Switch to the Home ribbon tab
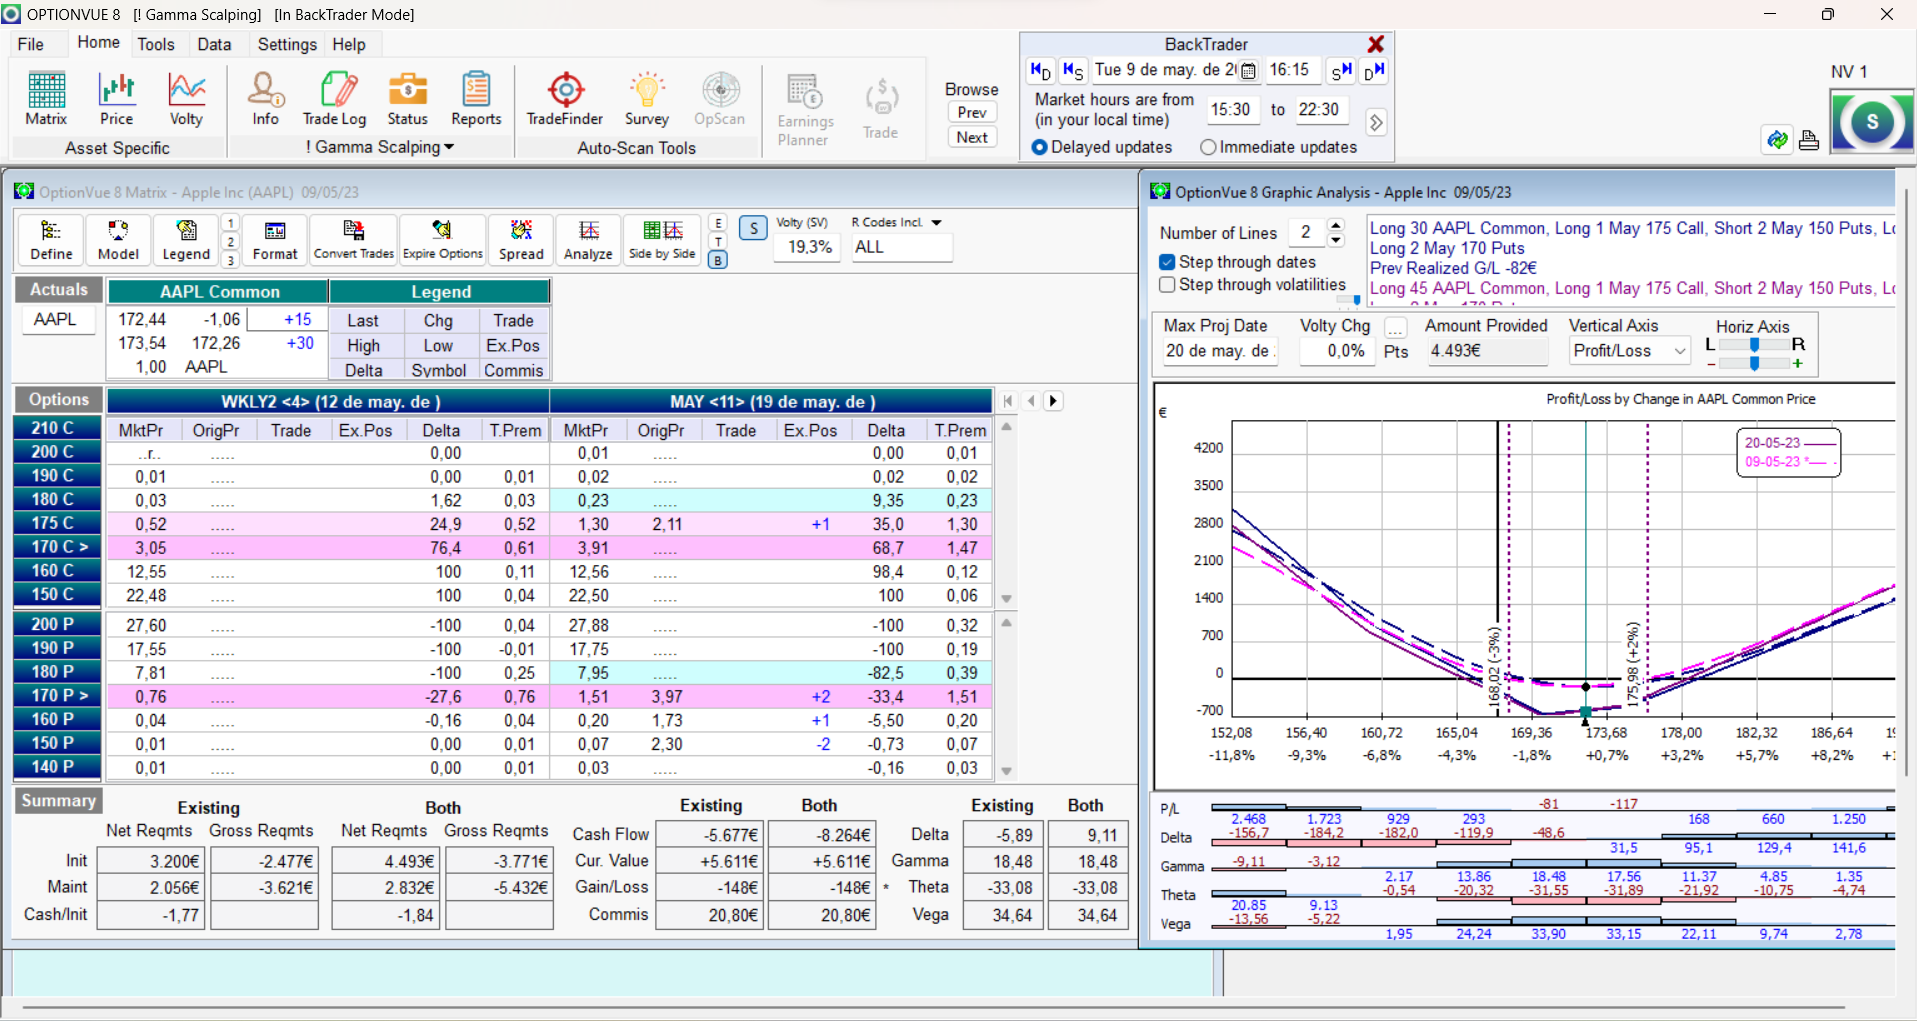Screen dimensions: 1917x1021 [x=98, y=42]
